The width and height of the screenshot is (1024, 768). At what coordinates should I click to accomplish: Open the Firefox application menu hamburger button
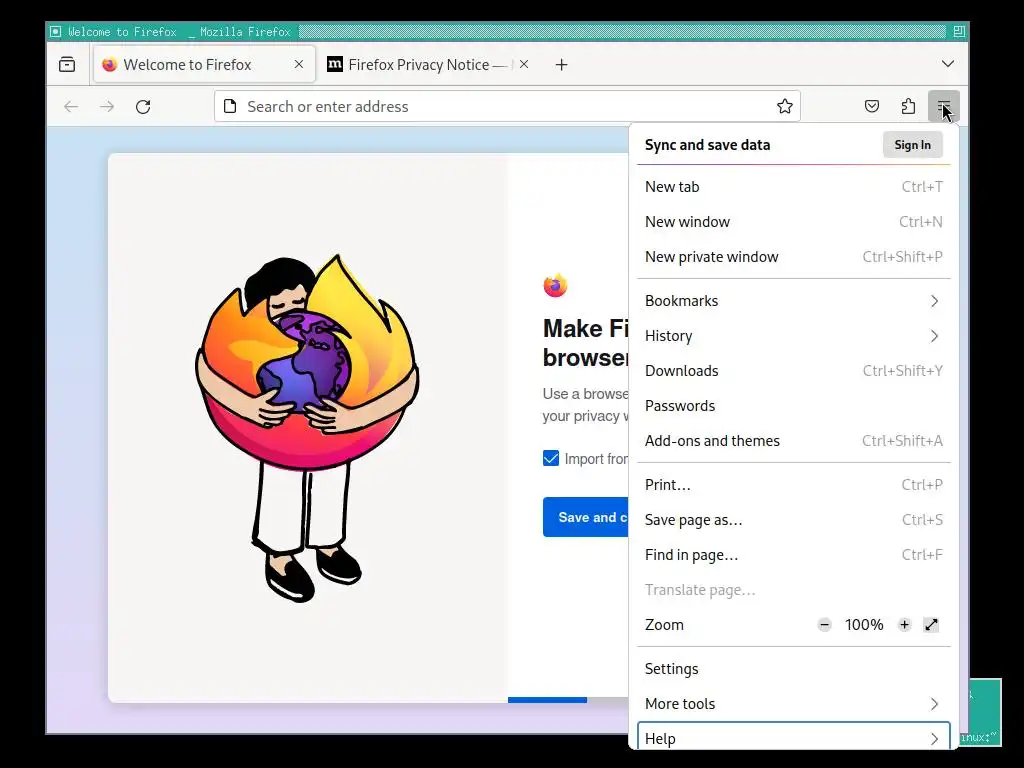point(943,106)
